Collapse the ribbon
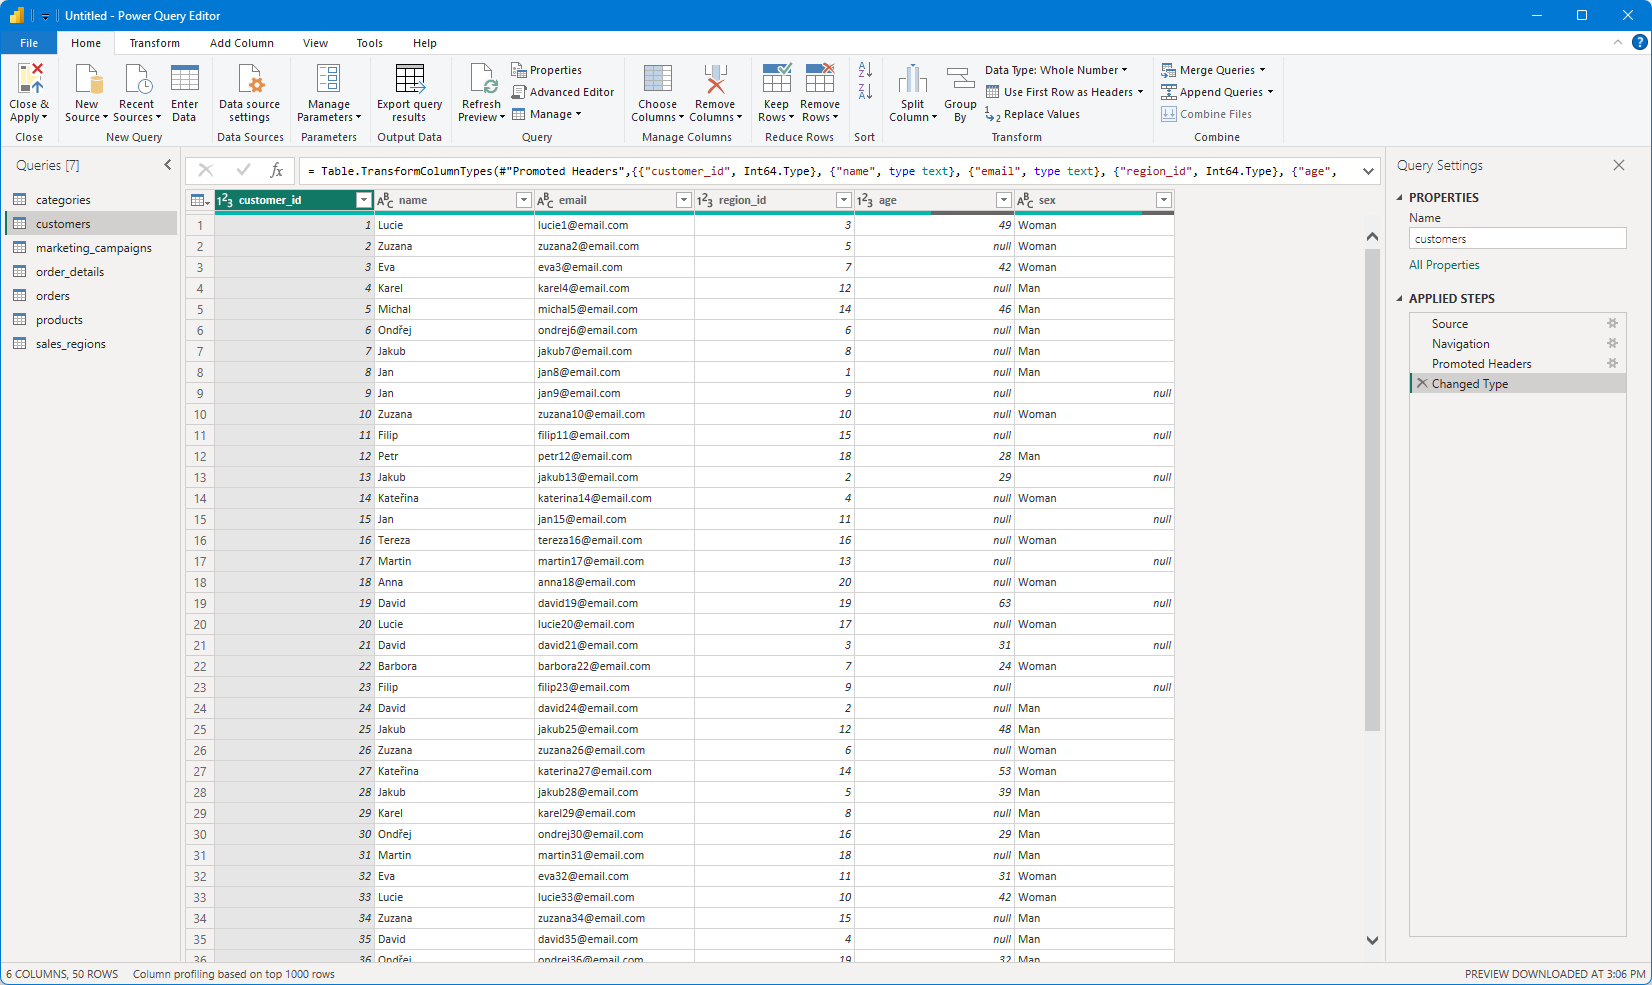 1618,42
